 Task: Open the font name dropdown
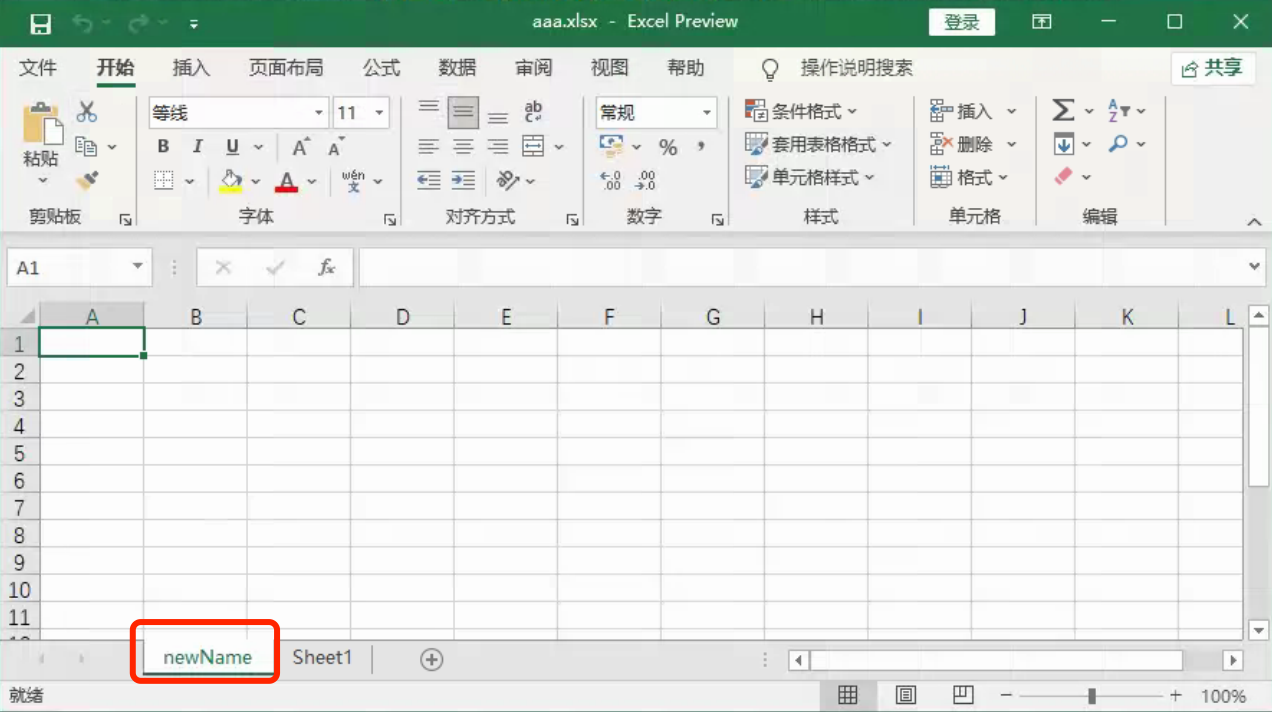[x=319, y=113]
